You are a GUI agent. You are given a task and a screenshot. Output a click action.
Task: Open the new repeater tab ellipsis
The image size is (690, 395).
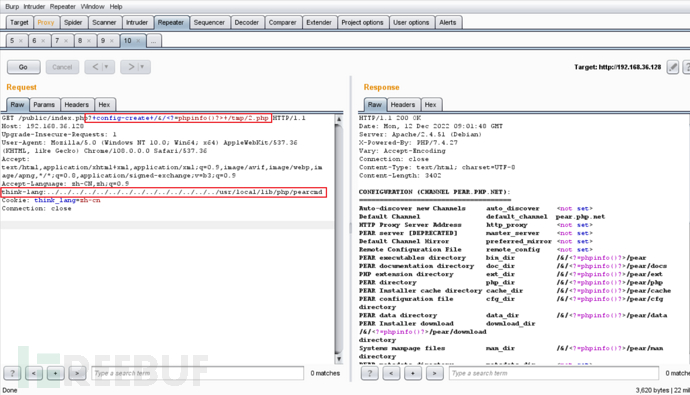tap(153, 41)
